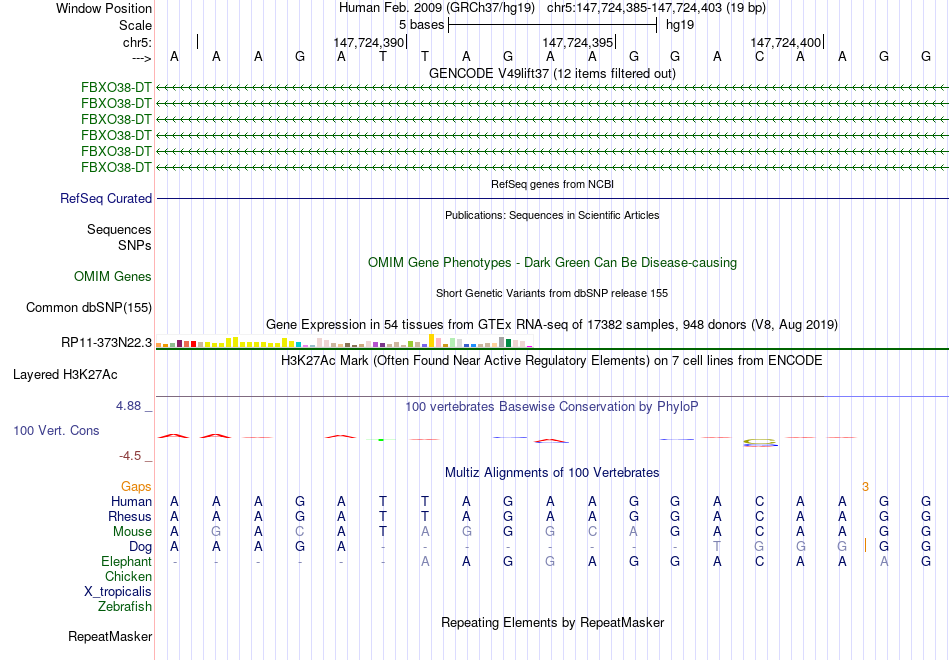The width and height of the screenshot is (950, 660).
Task: Click the C base in the top reference sequence row
Action: point(759,57)
